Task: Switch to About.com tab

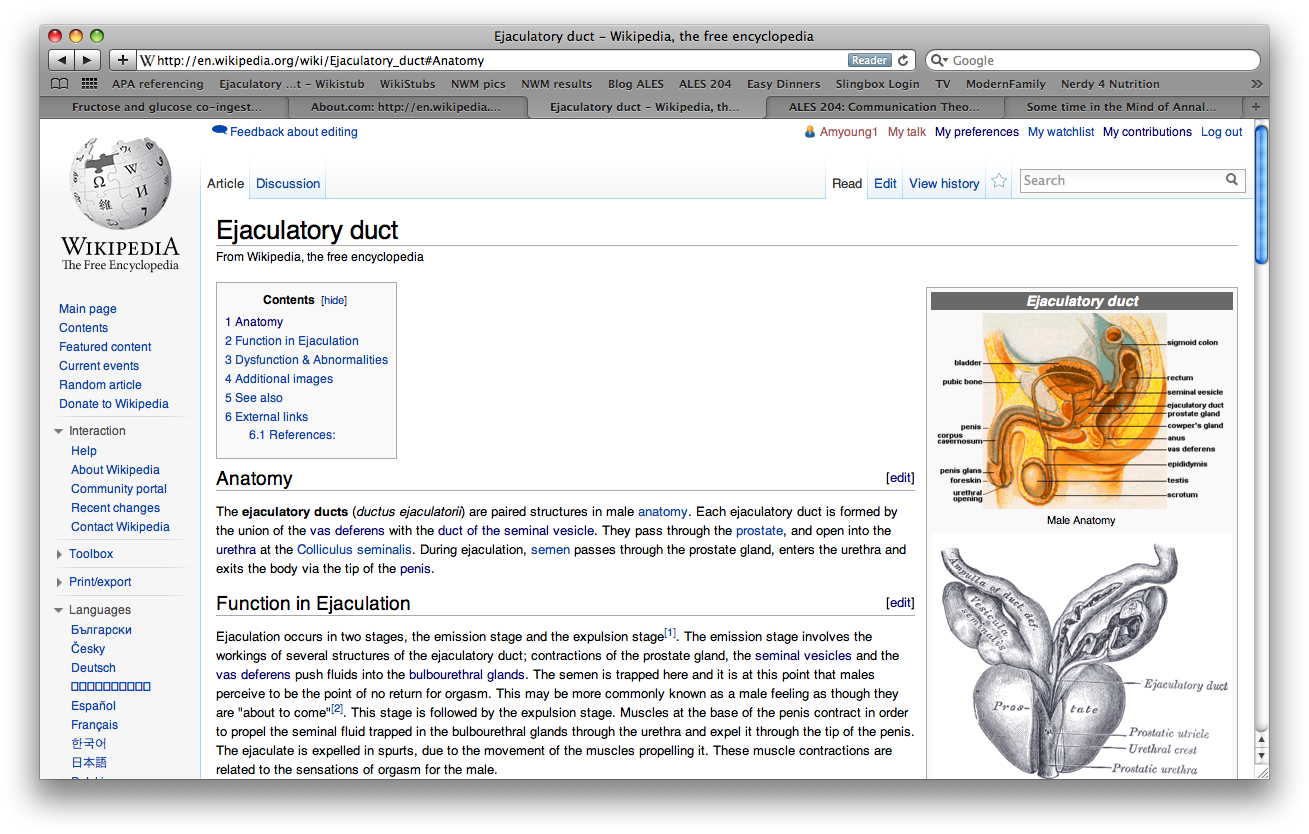Action: point(406,107)
